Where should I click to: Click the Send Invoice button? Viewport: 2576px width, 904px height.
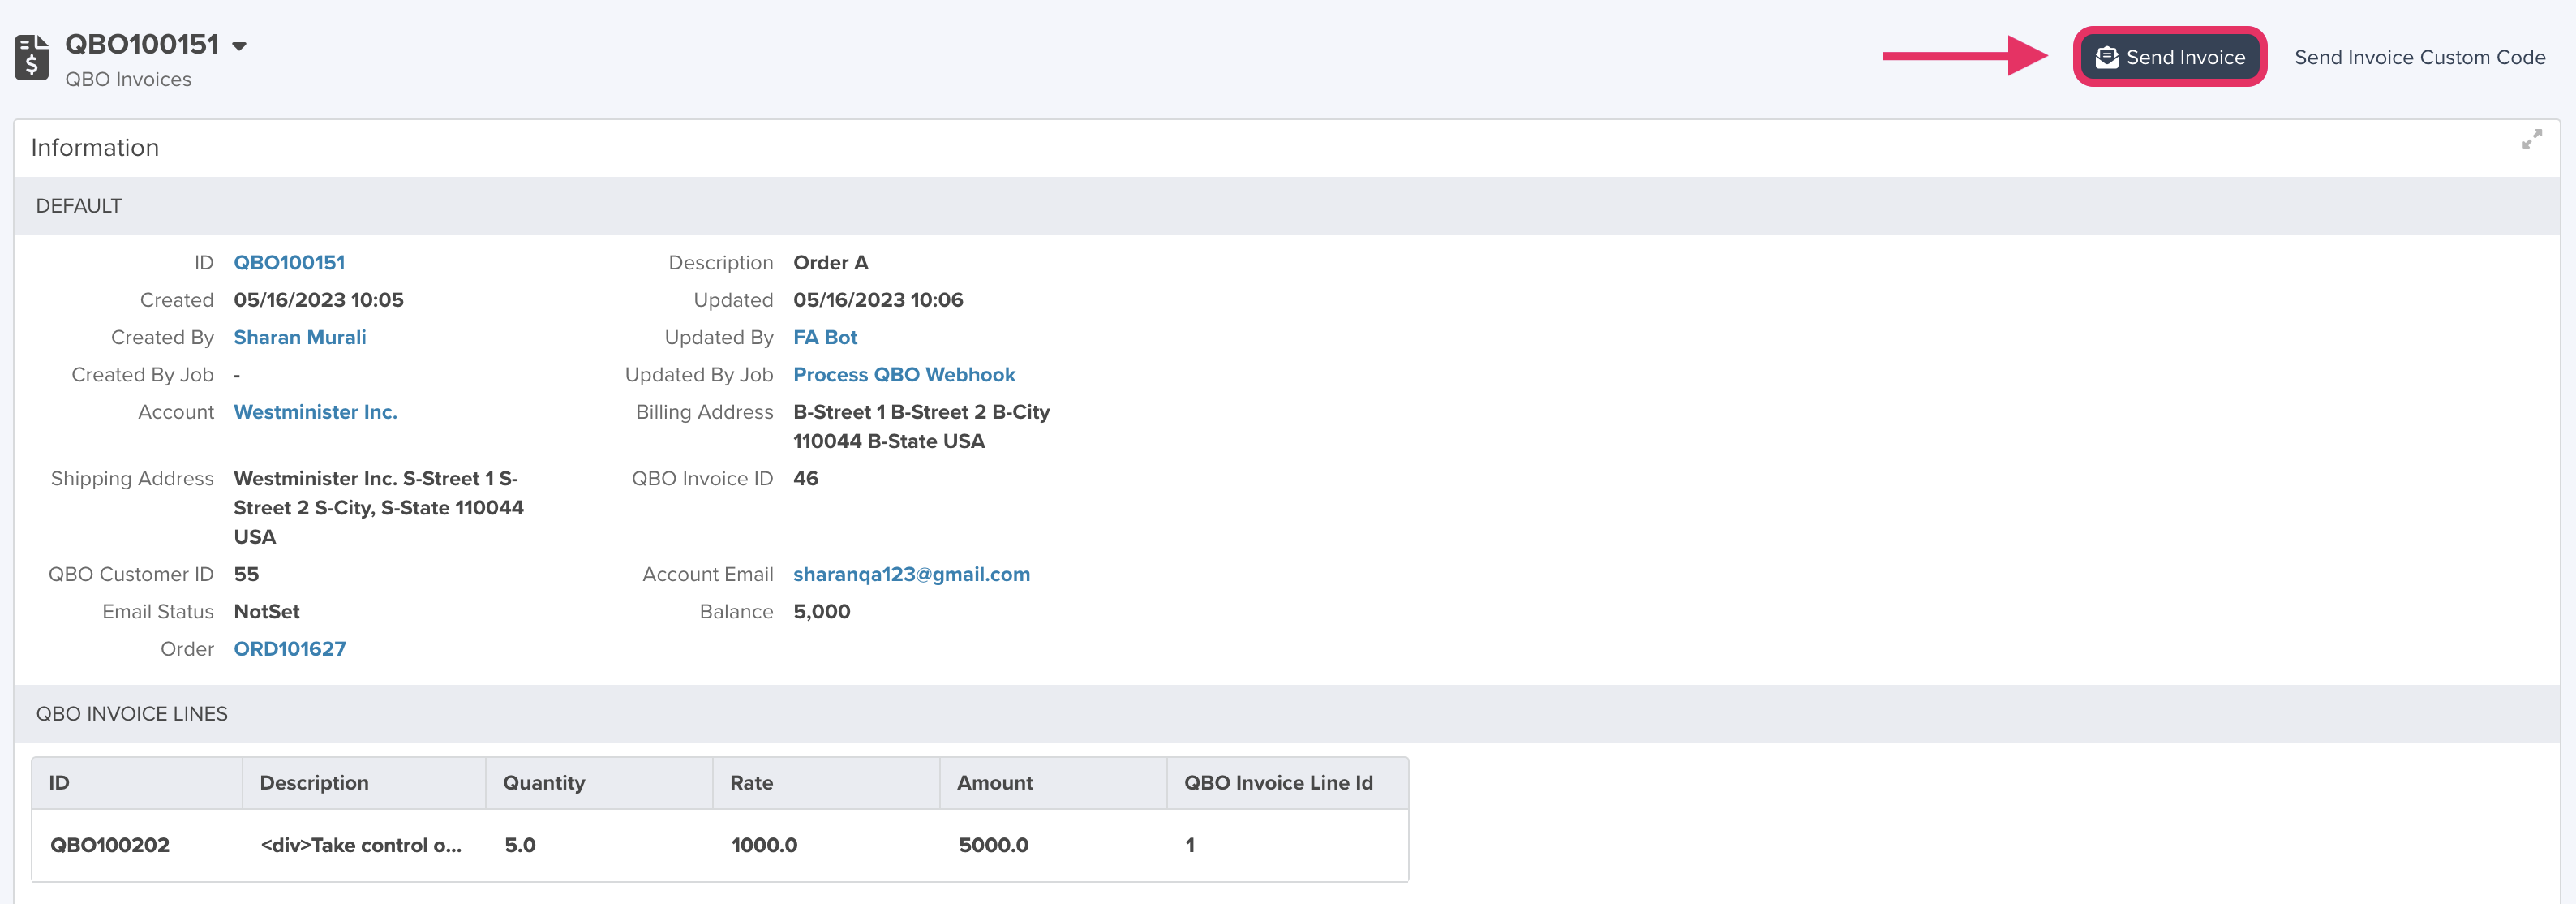(2169, 57)
